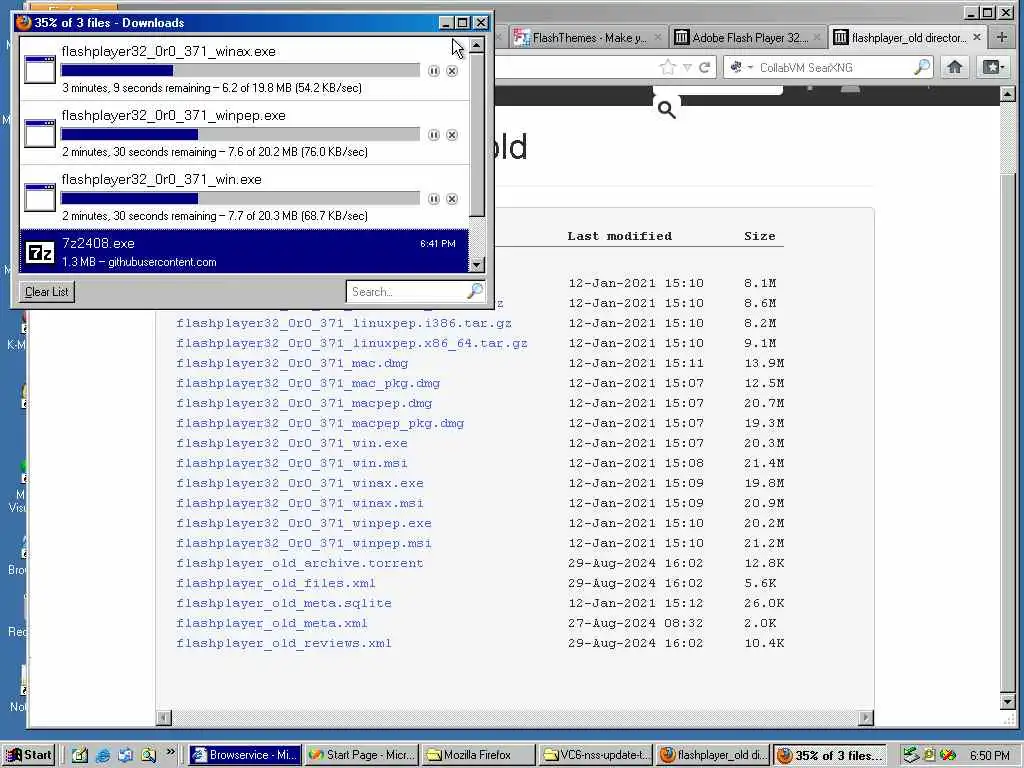Open a new browser tab
Screen dimensions: 1024x768
point(1002,38)
